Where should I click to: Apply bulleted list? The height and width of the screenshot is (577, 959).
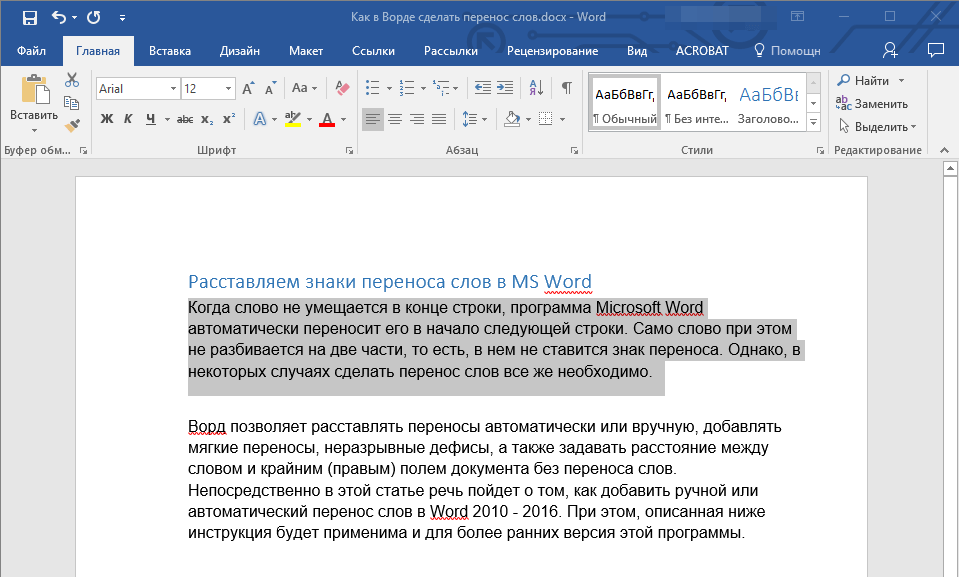372,88
